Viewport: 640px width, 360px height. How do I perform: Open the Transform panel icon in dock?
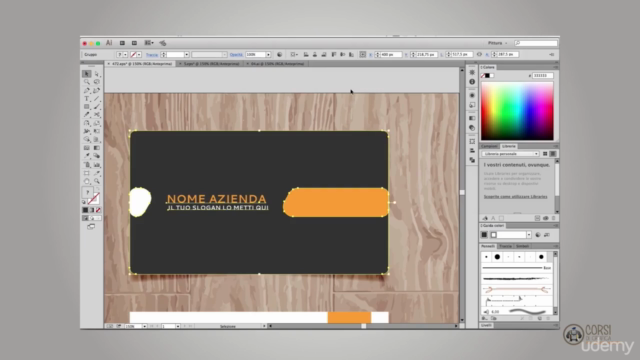click(472, 141)
